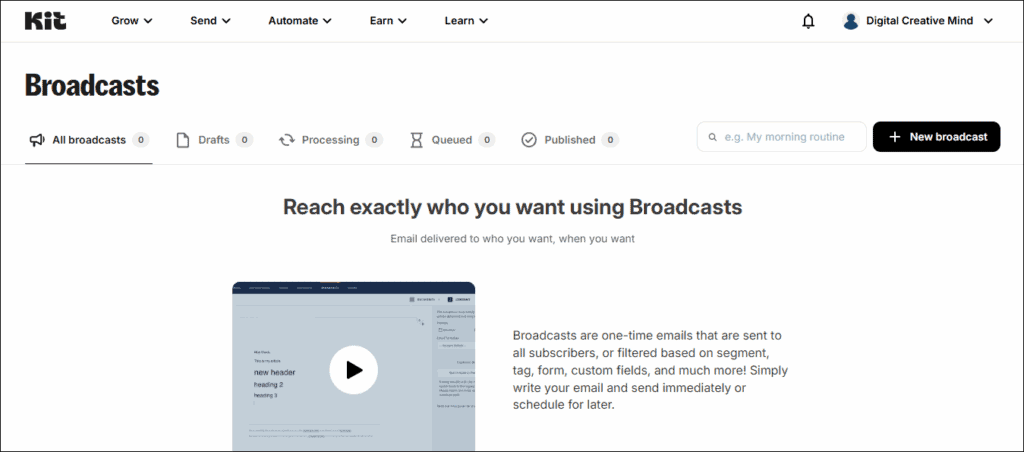
Task: Click 'Reach exactly who you want' heading
Action: point(513,207)
